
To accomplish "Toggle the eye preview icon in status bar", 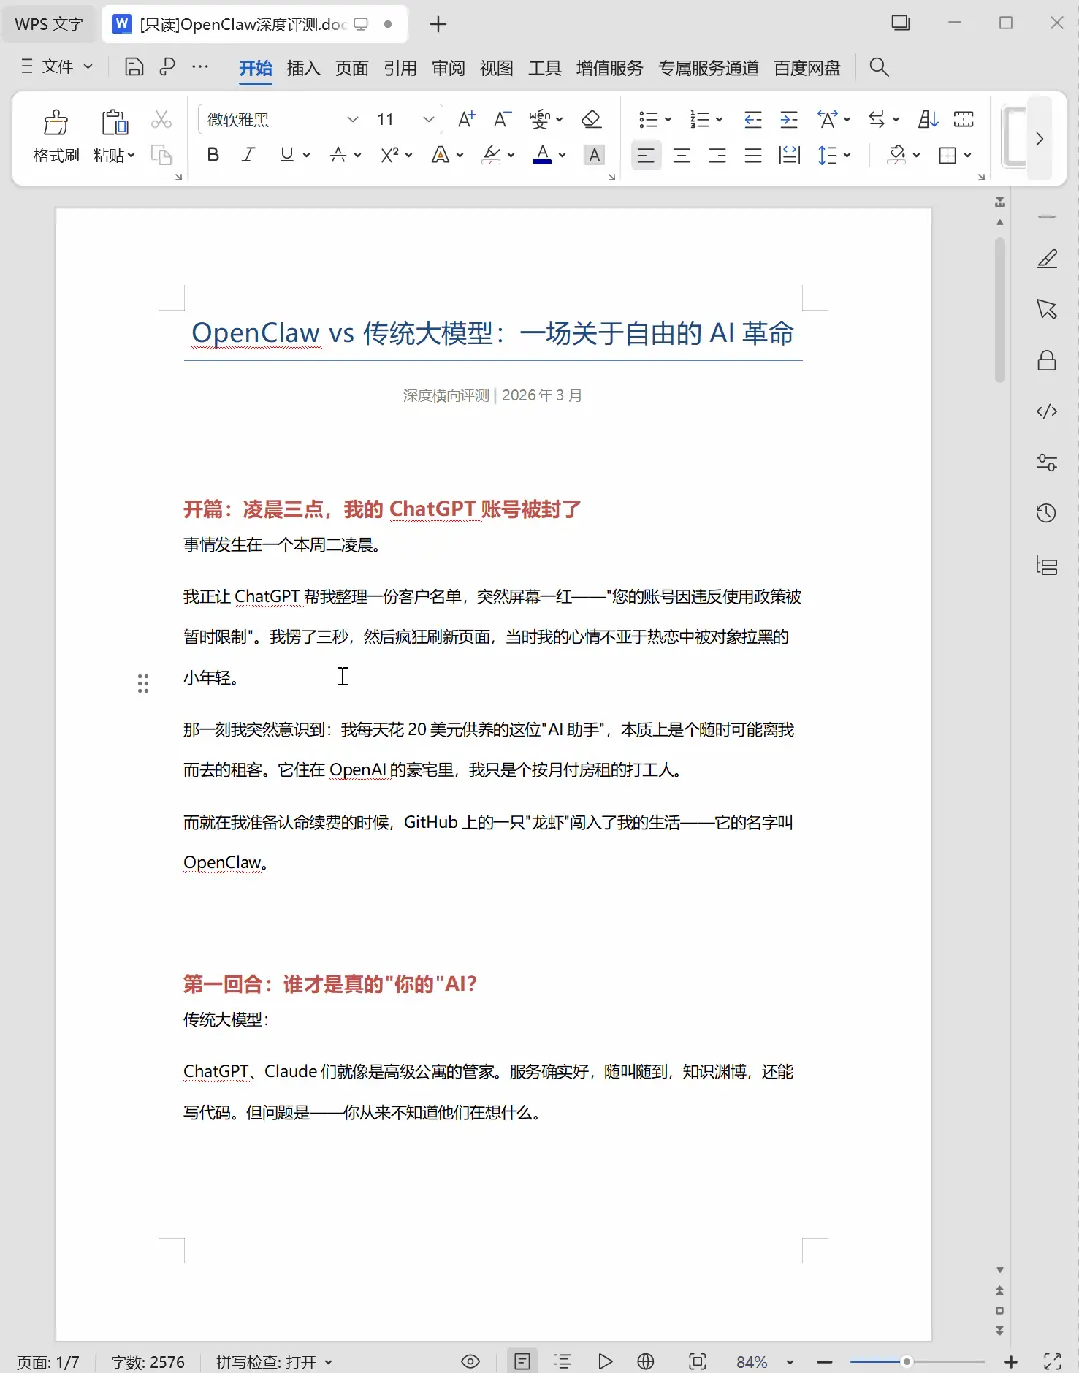I will tap(470, 1361).
